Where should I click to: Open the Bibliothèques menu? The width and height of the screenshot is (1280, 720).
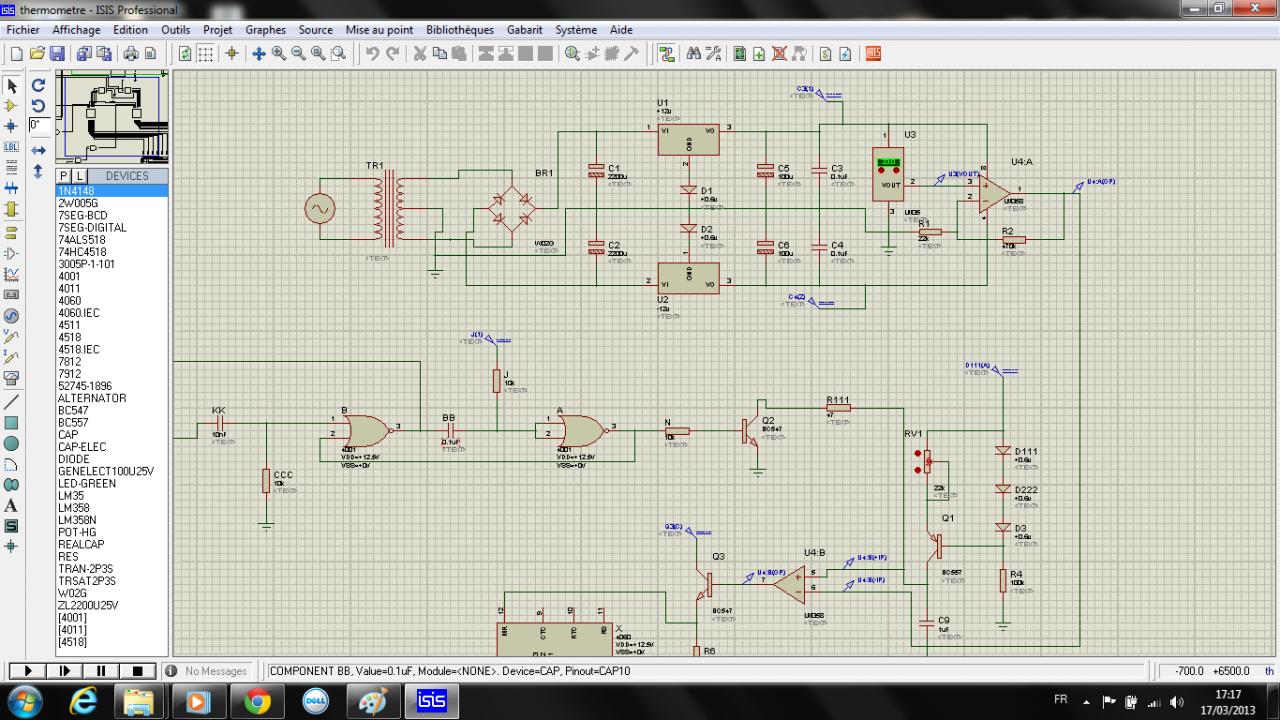tap(460, 30)
